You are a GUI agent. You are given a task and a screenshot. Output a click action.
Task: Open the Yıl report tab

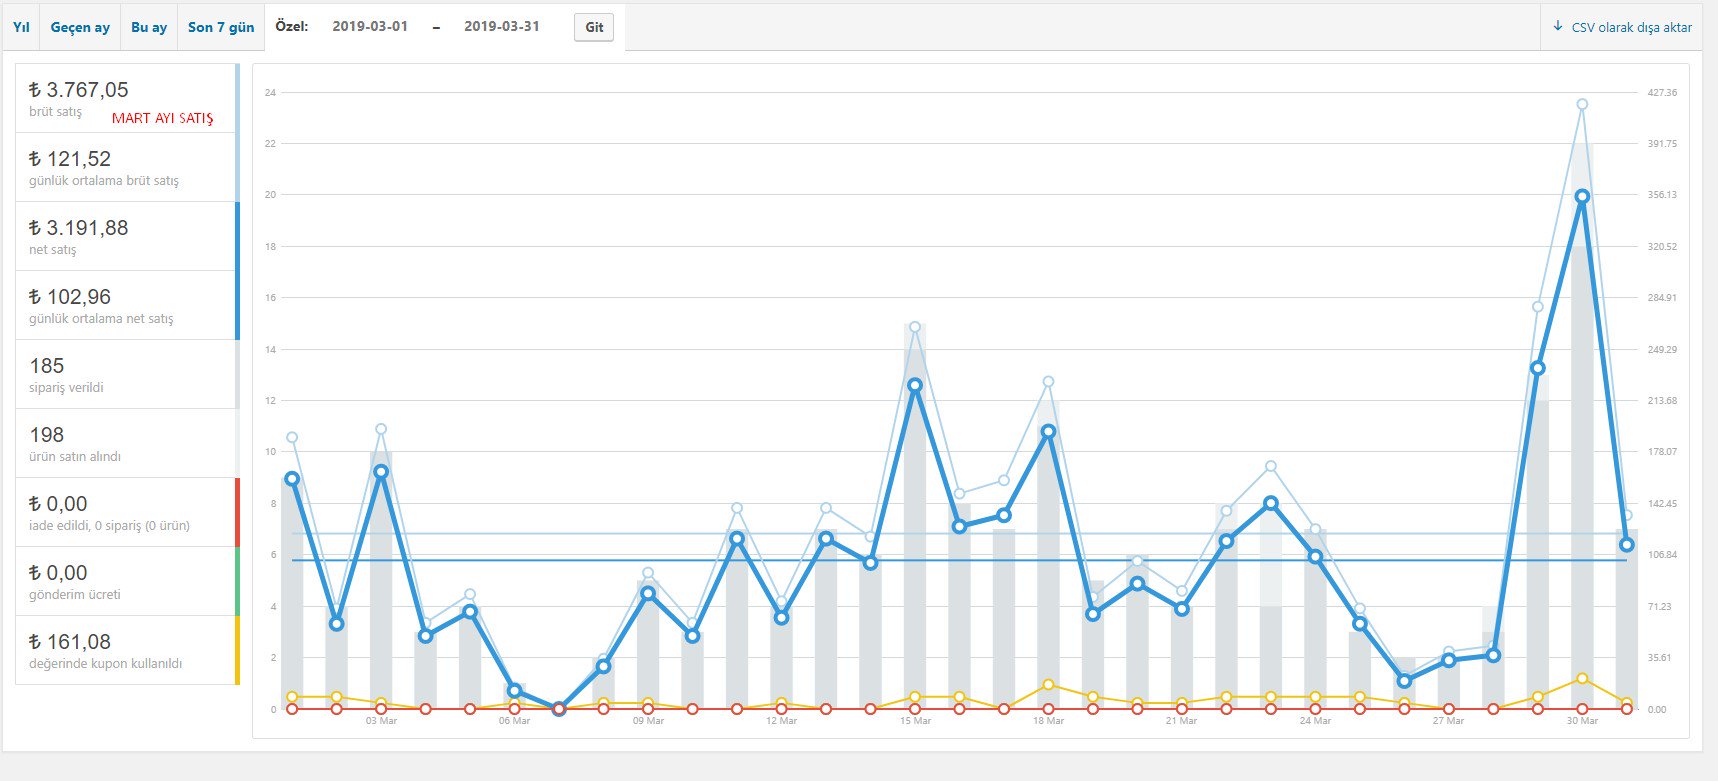coord(21,27)
